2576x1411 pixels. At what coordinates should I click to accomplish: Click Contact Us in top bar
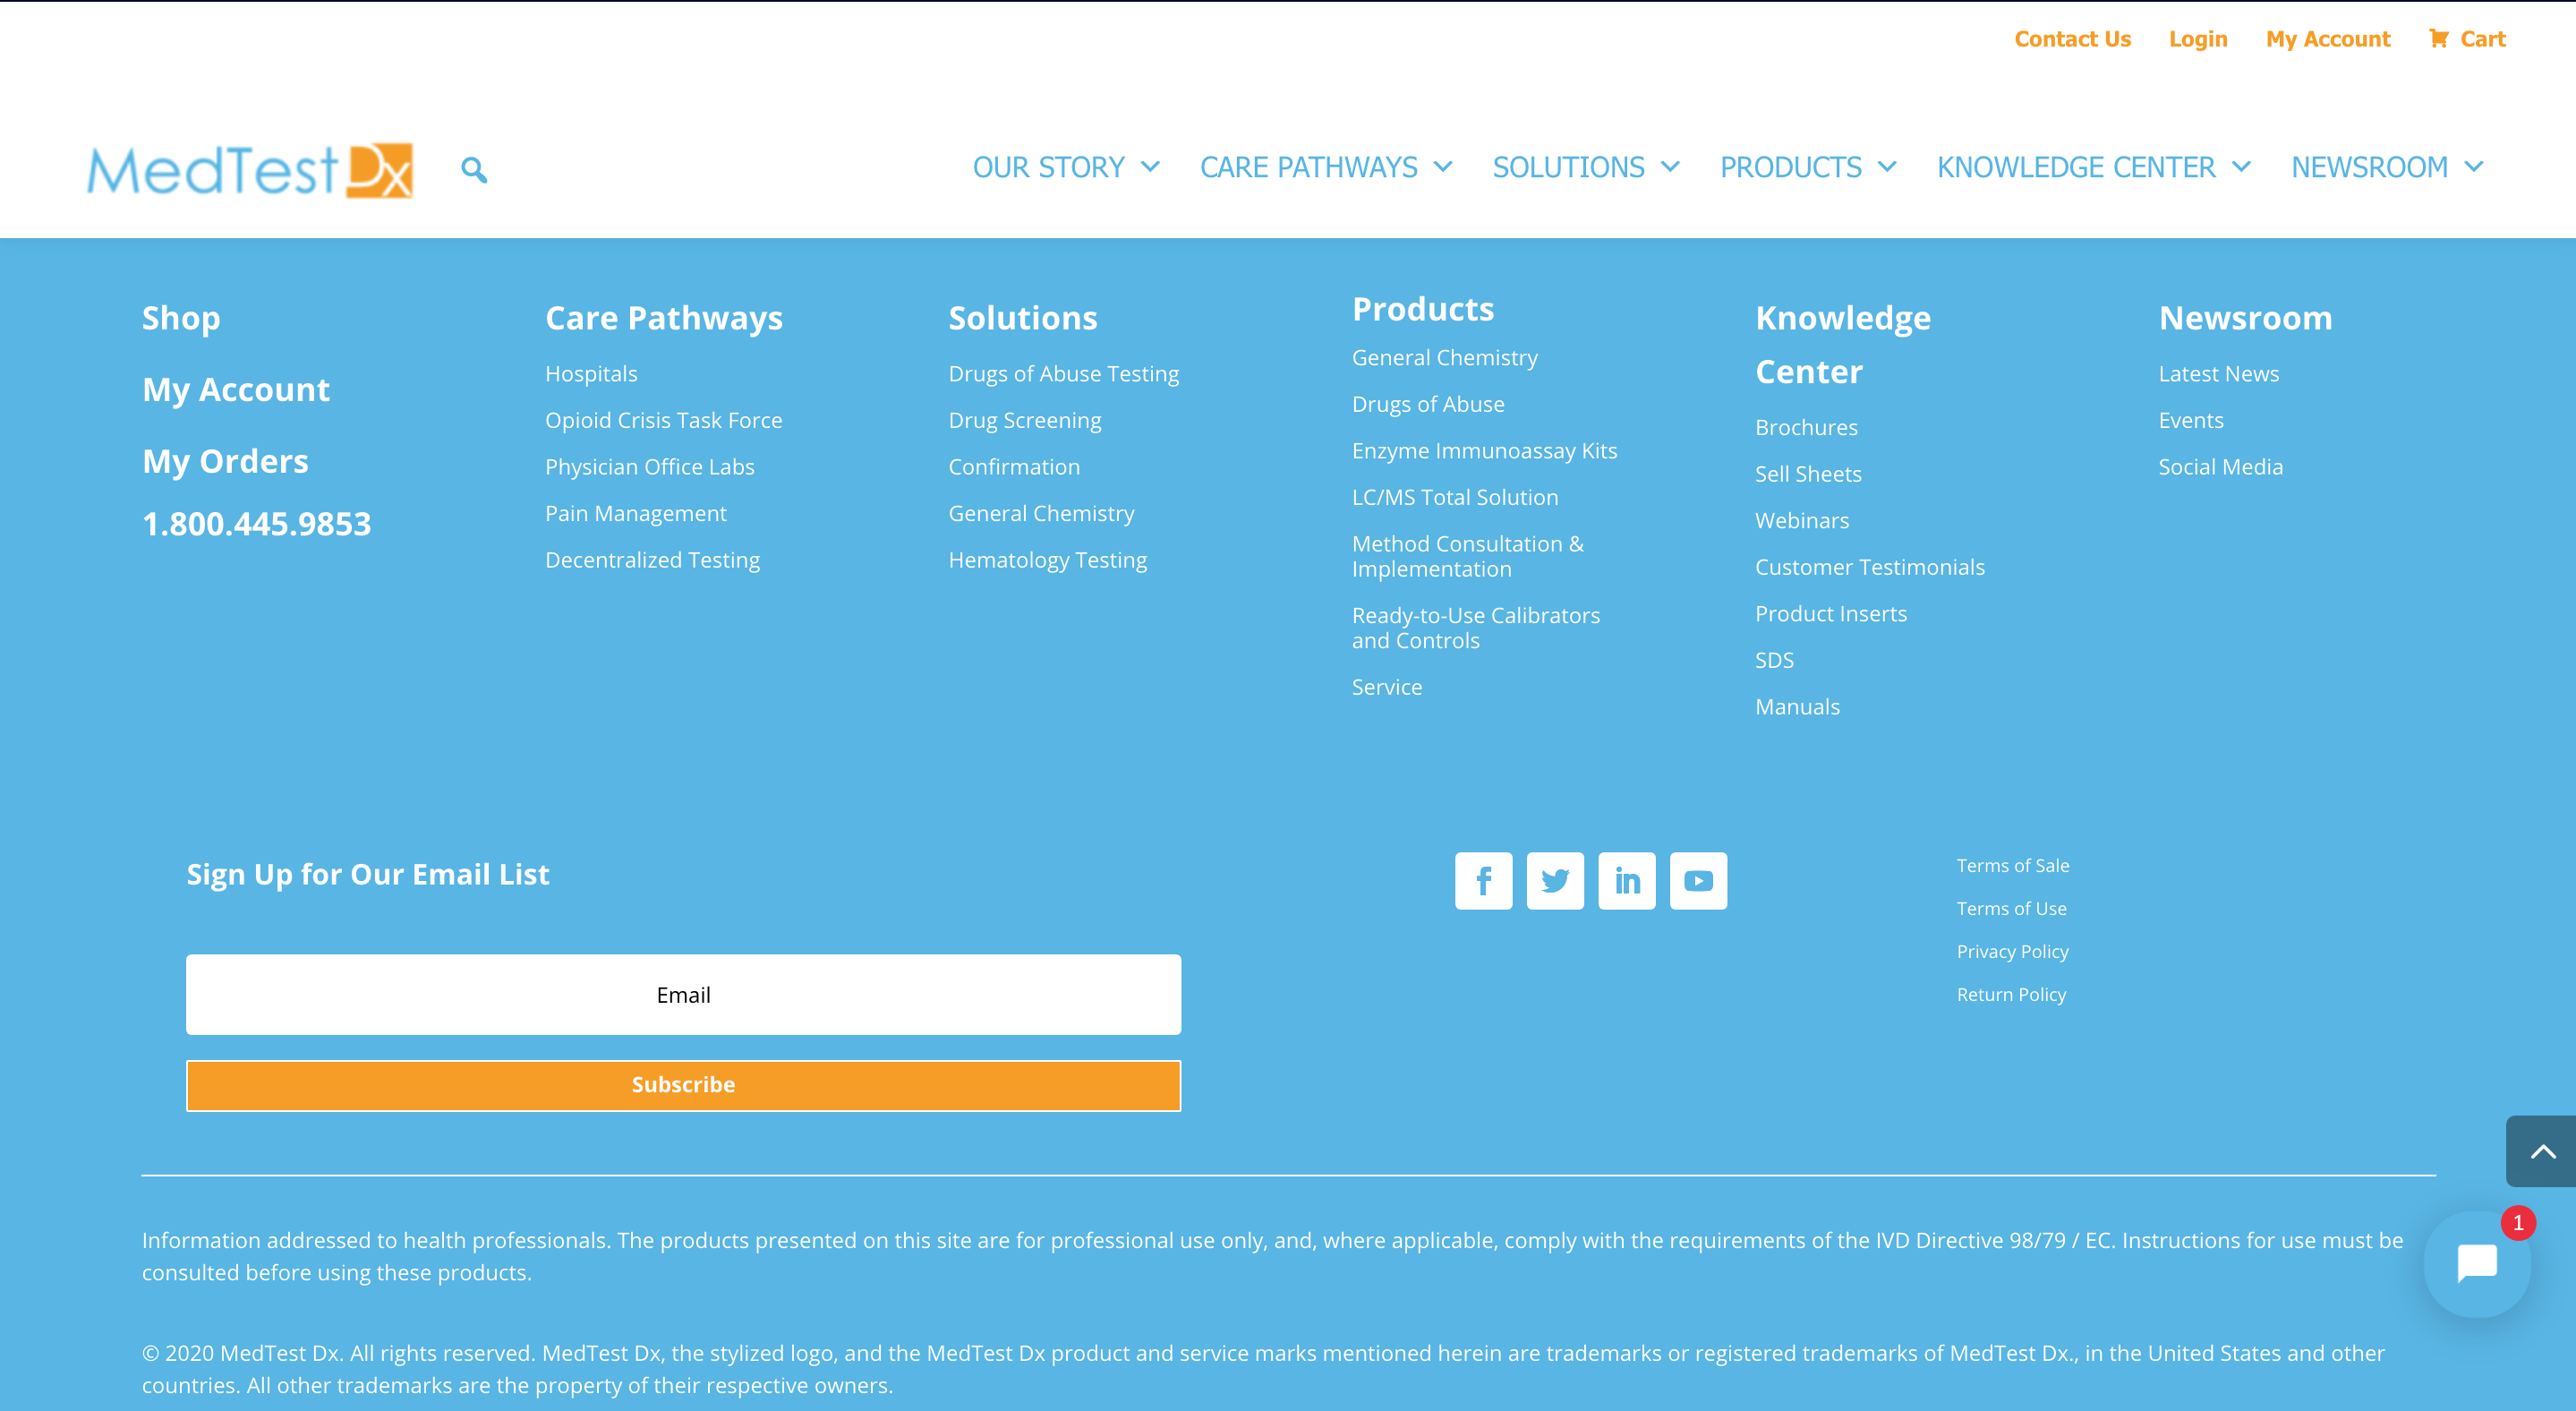click(2072, 39)
